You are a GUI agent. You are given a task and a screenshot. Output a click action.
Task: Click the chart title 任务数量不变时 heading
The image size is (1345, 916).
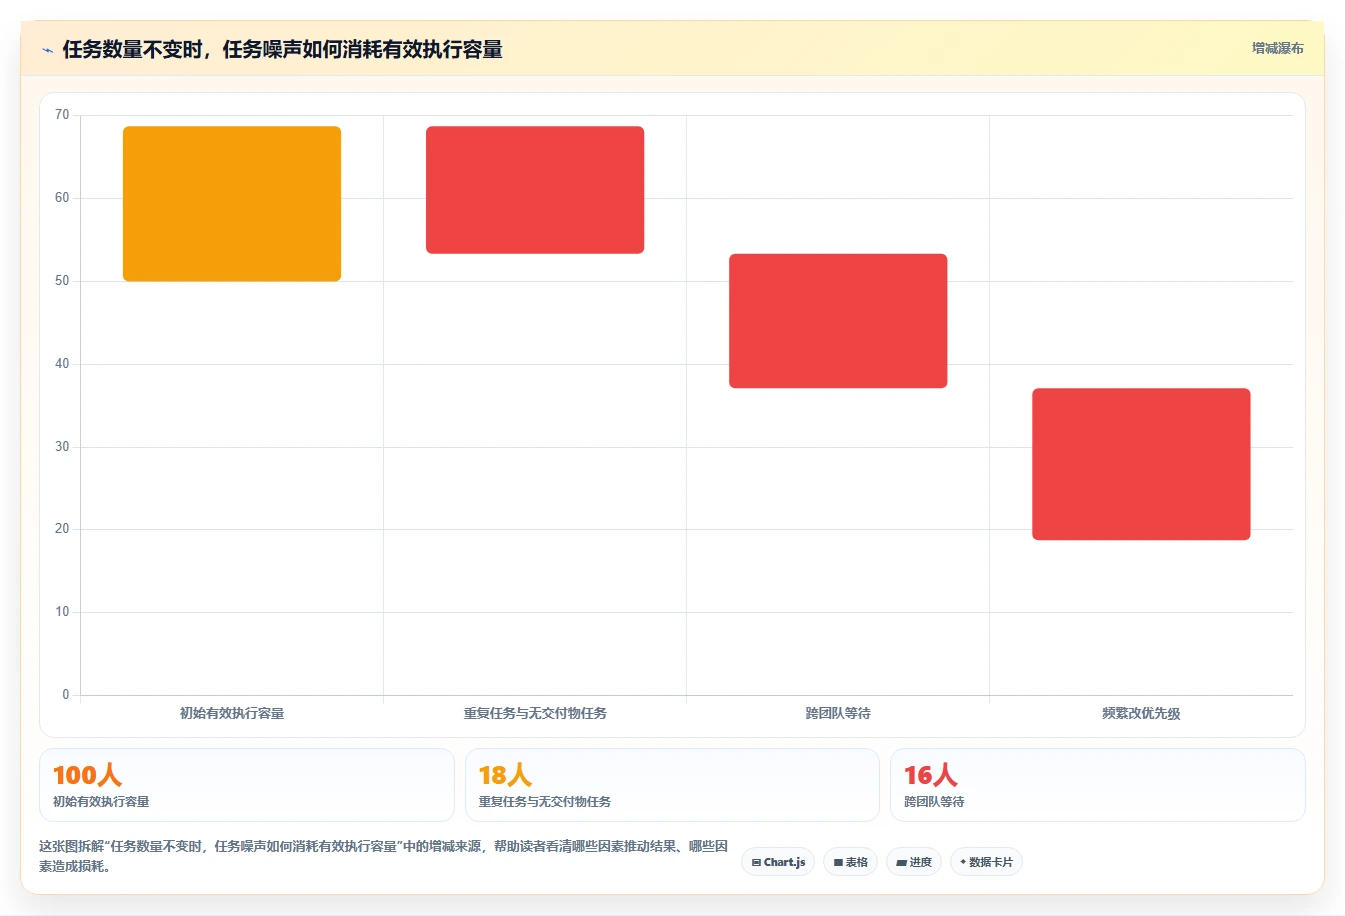[x=282, y=50]
